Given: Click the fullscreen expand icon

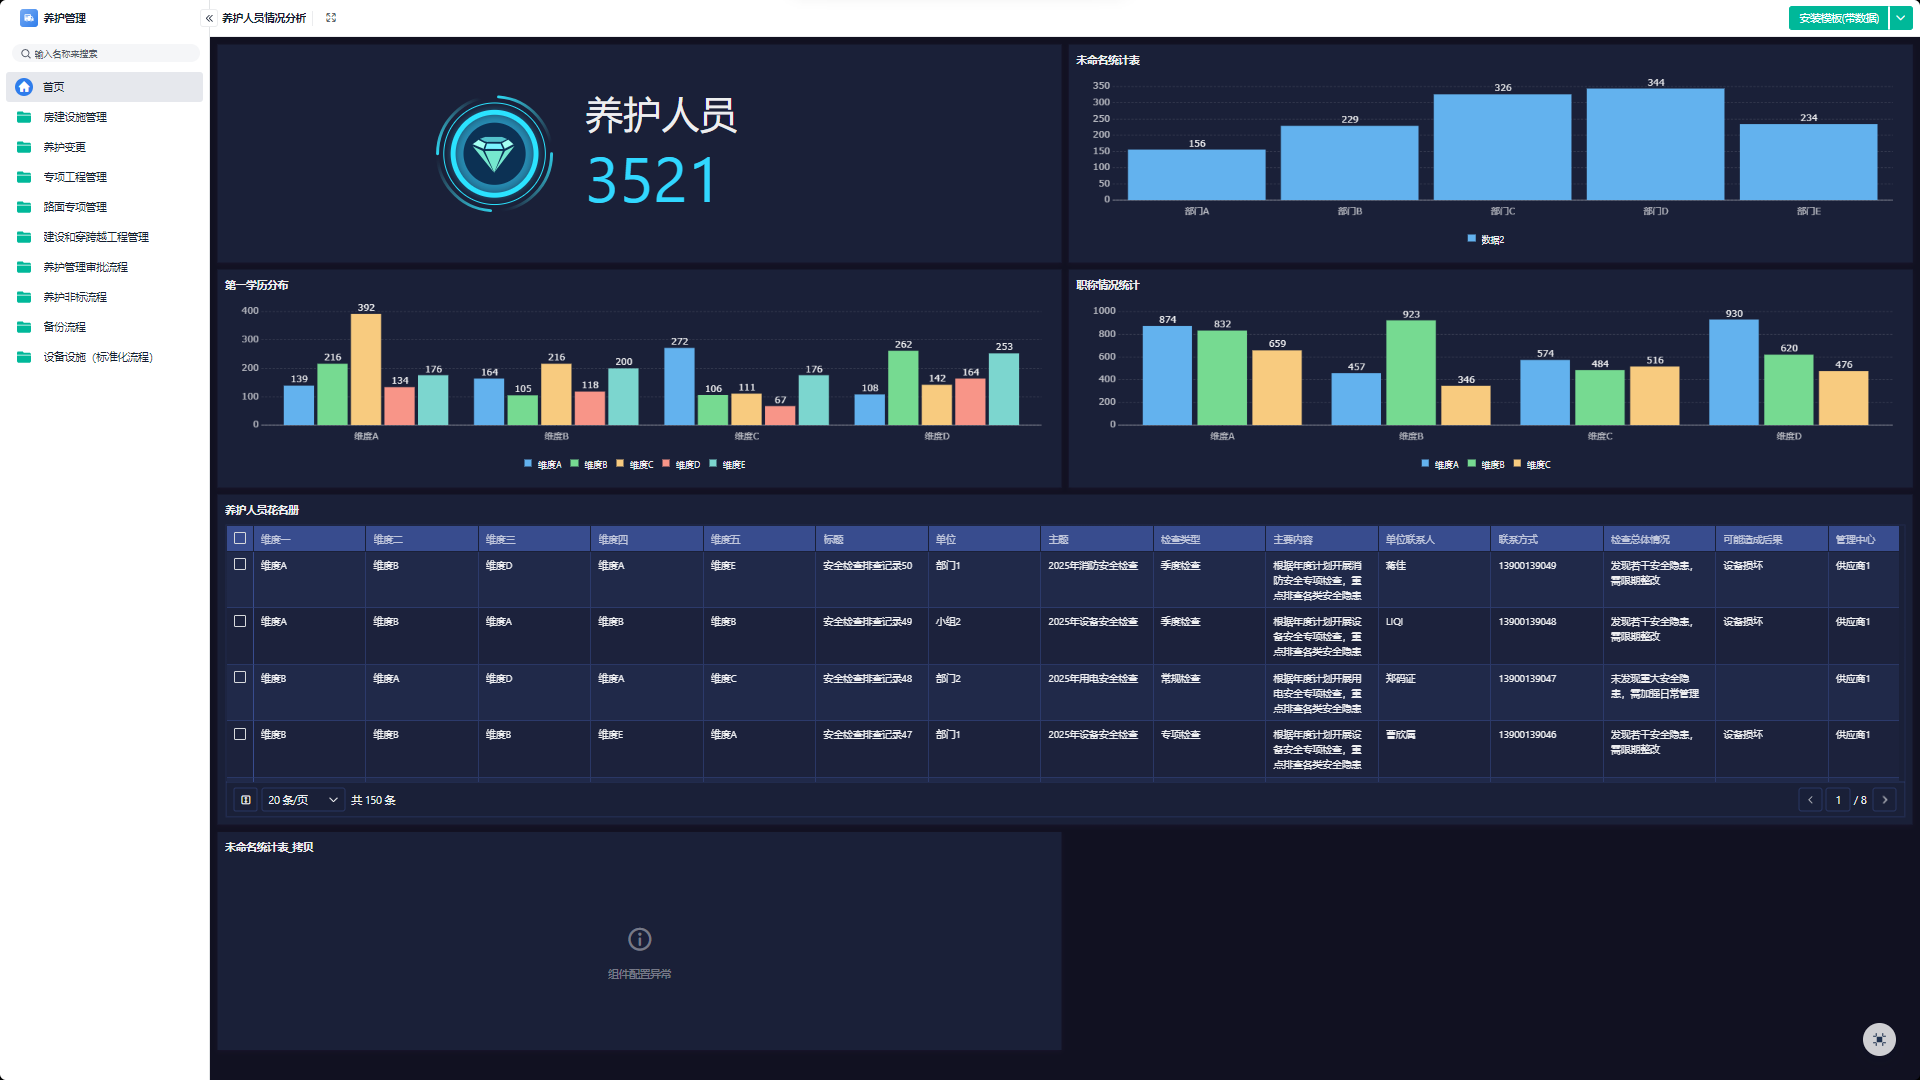Looking at the screenshot, I should click(331, 18).
